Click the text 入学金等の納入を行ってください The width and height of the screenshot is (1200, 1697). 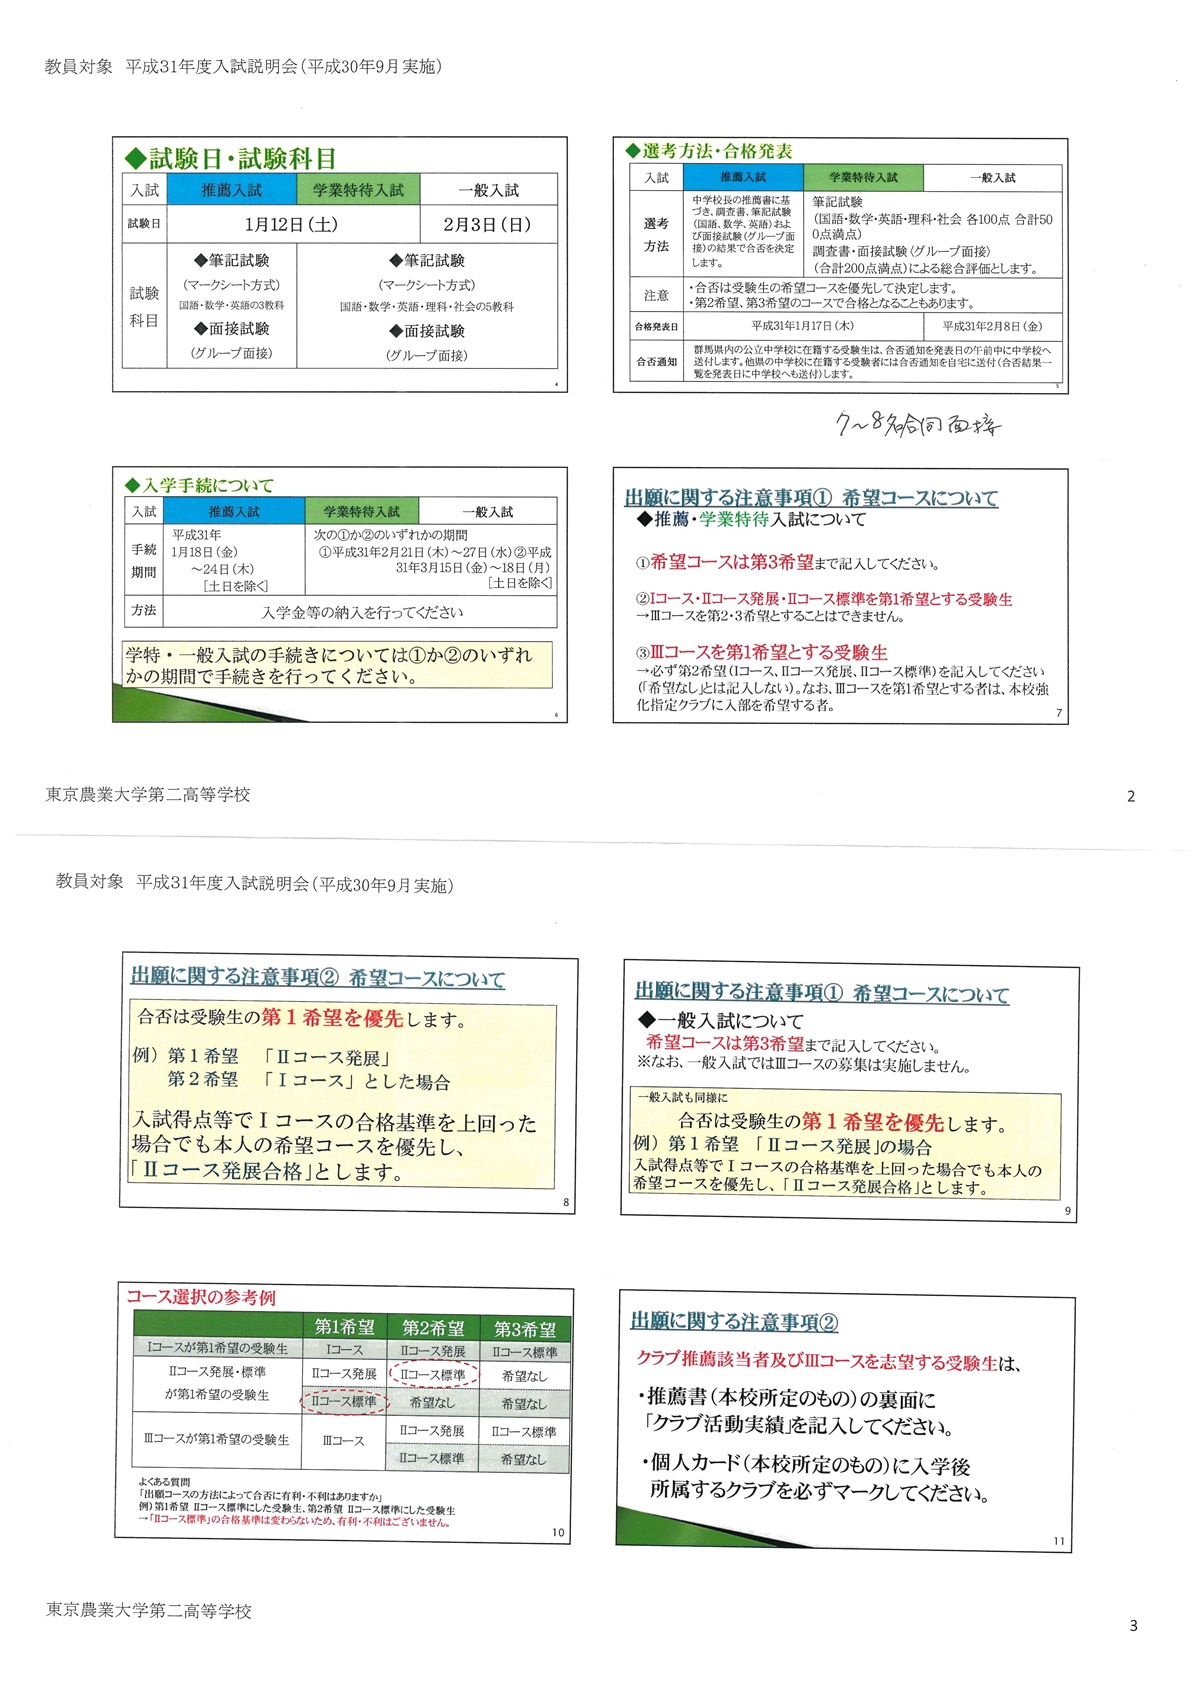point(363,612)
